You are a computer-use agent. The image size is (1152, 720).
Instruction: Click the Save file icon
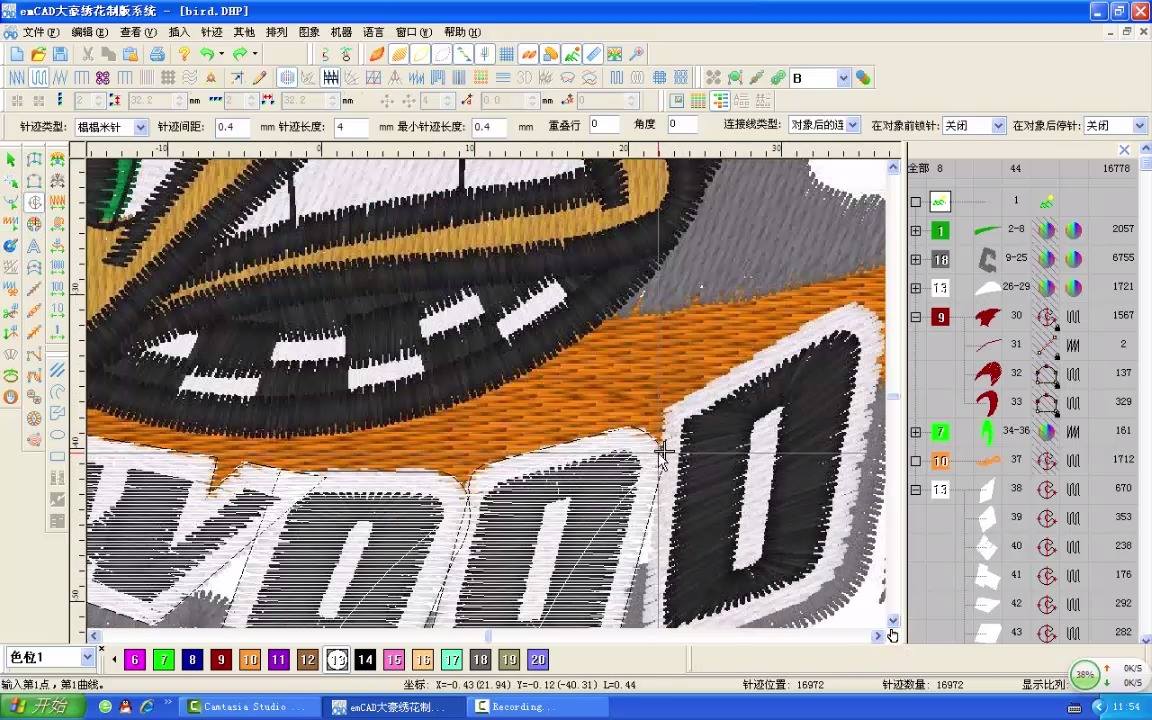point(60,54)
